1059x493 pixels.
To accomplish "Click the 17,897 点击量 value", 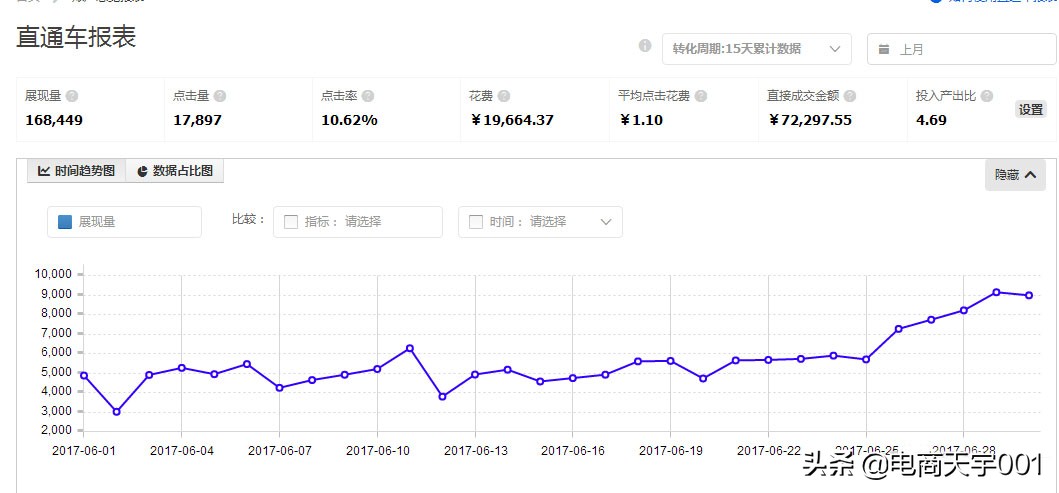I will (x=197, y=121).
